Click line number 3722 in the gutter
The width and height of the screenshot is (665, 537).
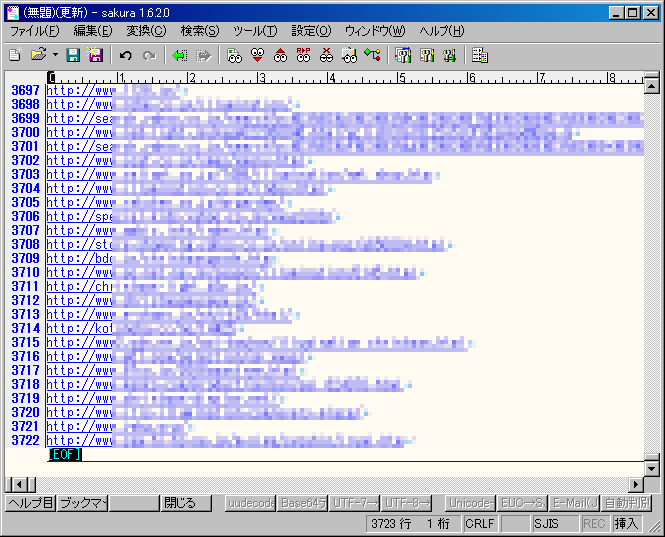(x=25, y=440)
